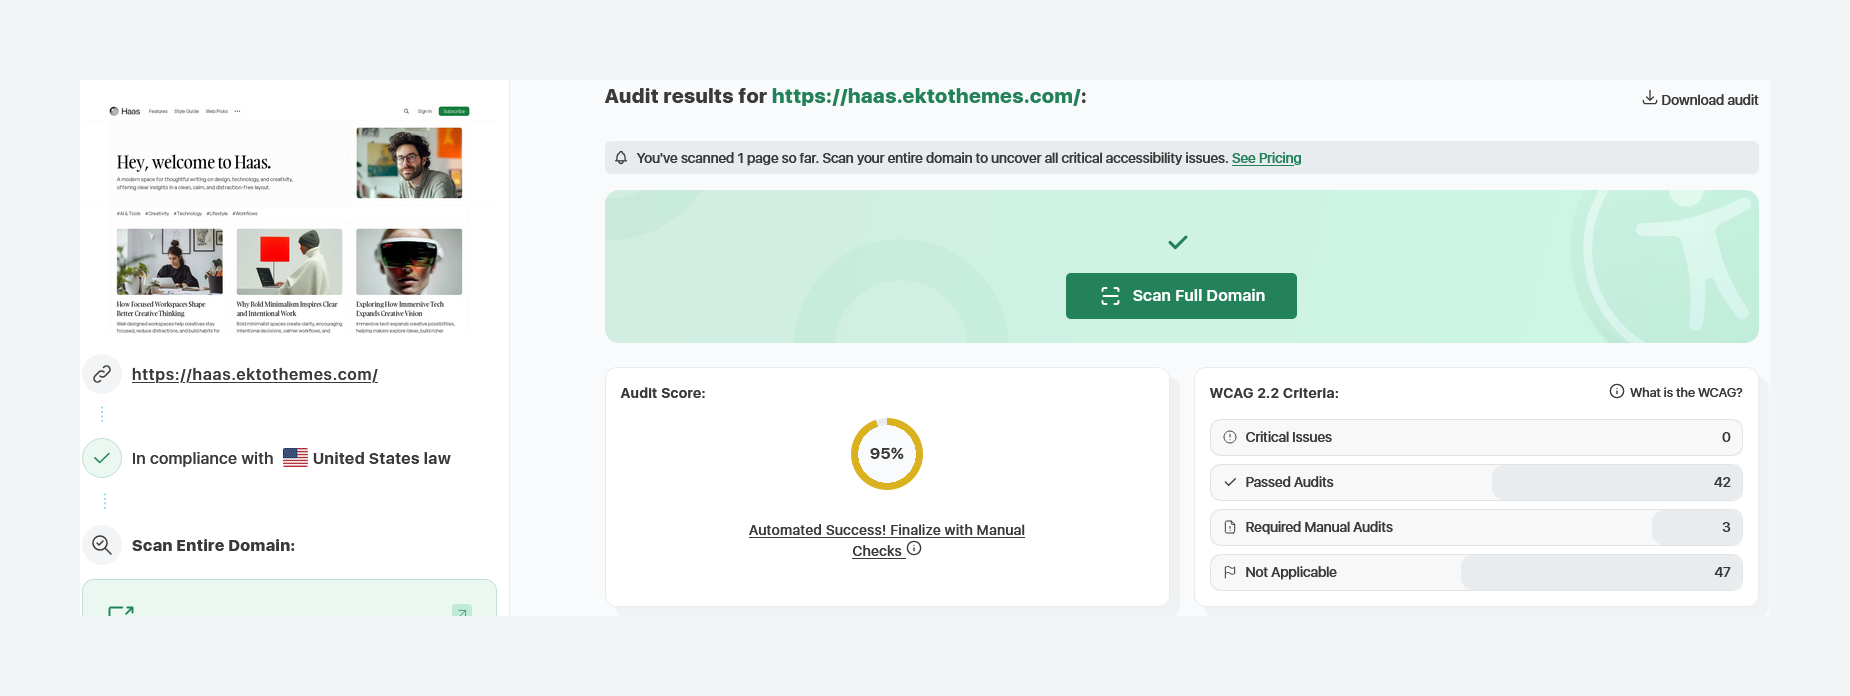Click the What is the WCAG? info icon
This screenshot has width=1850, height=696.
[1617, 391]
